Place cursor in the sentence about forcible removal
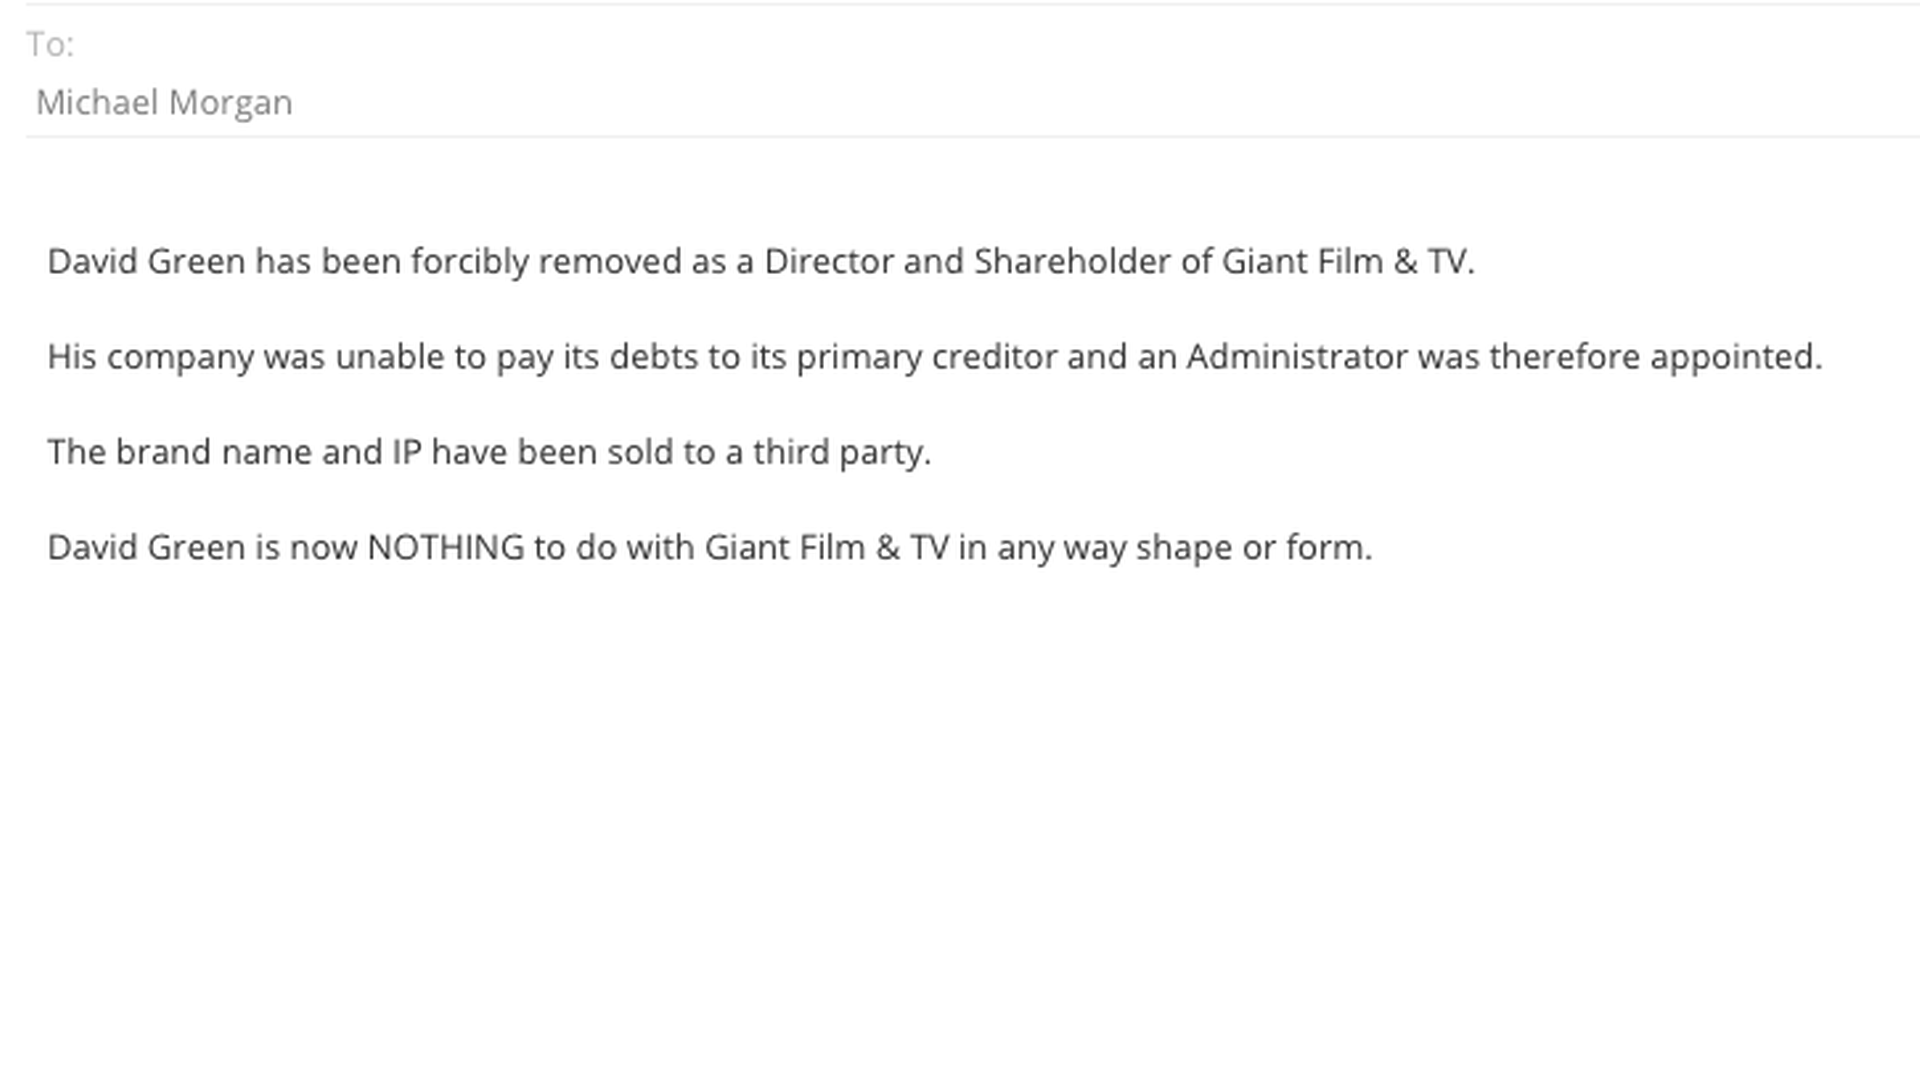 (761, 261)
